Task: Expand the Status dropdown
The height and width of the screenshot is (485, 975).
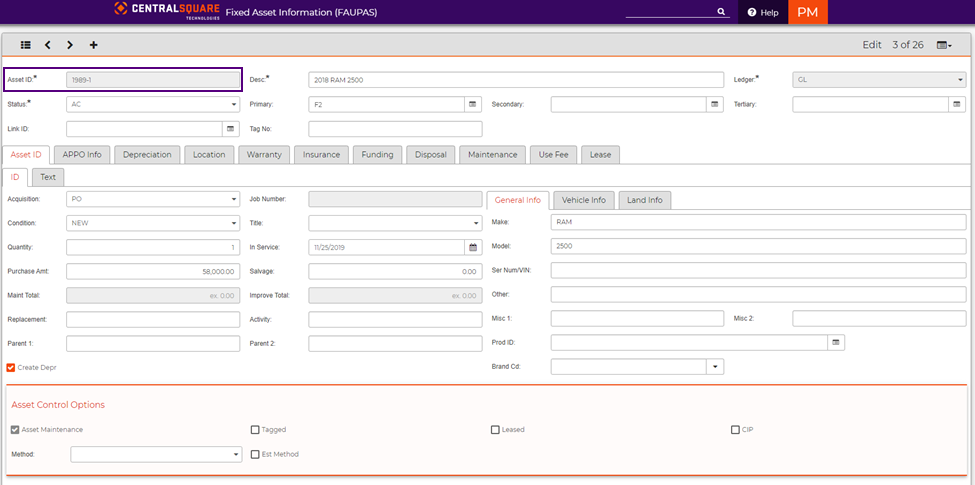Action: tap(234, 104)
